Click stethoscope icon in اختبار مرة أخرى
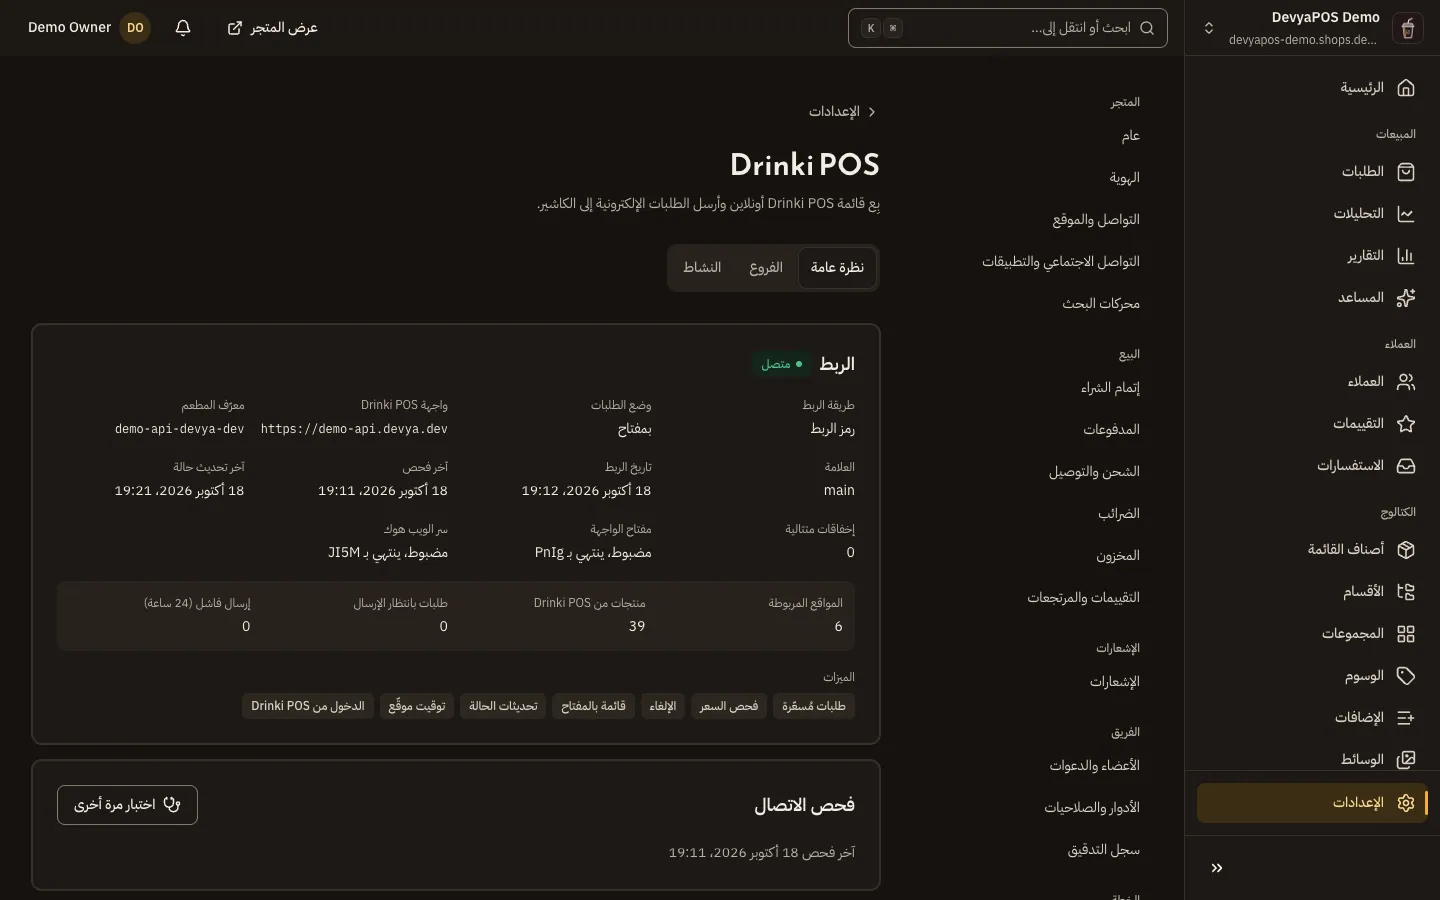Viewport: 1440px width, 900px height. pos(172,805)
